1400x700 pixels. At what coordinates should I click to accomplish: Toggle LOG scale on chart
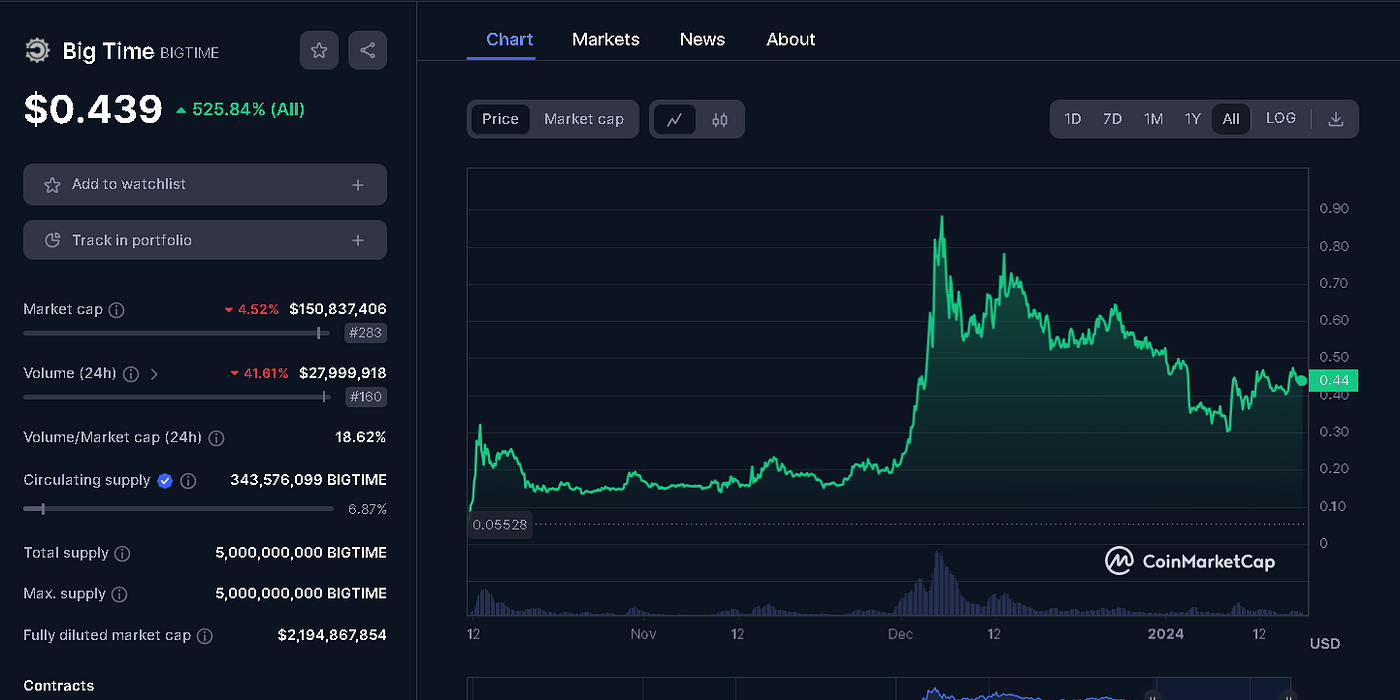[x=1281, y=118]
